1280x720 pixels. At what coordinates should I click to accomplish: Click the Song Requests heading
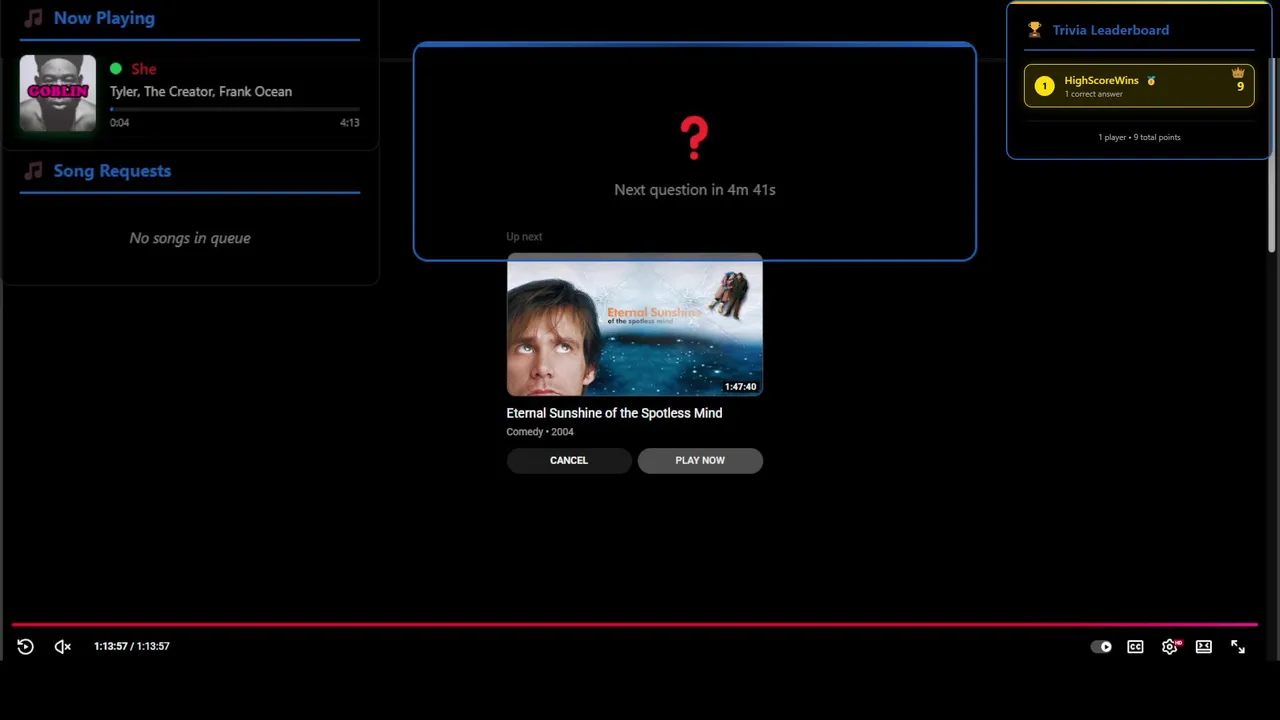click(x=112, y=171)
